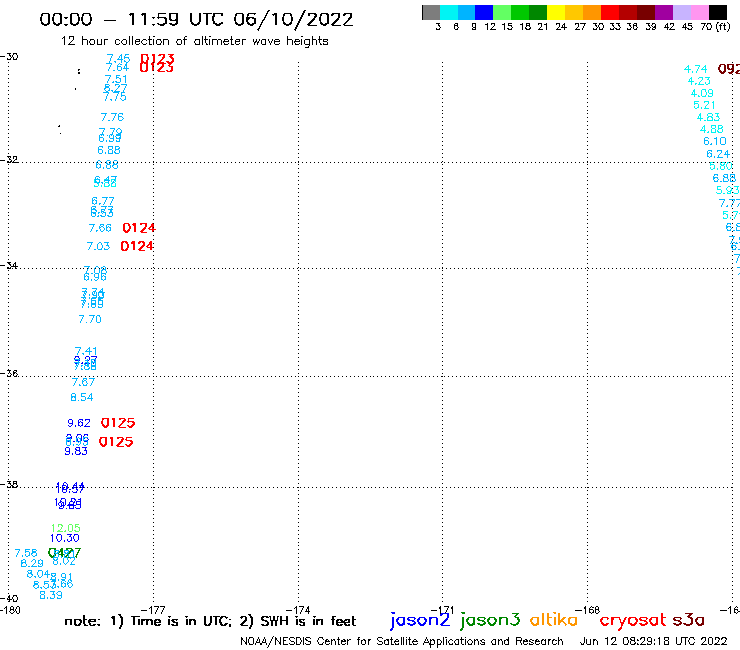Click the green wave height value 12.05
Viewport: 740px width, 650px height.
tap(66, 528)
